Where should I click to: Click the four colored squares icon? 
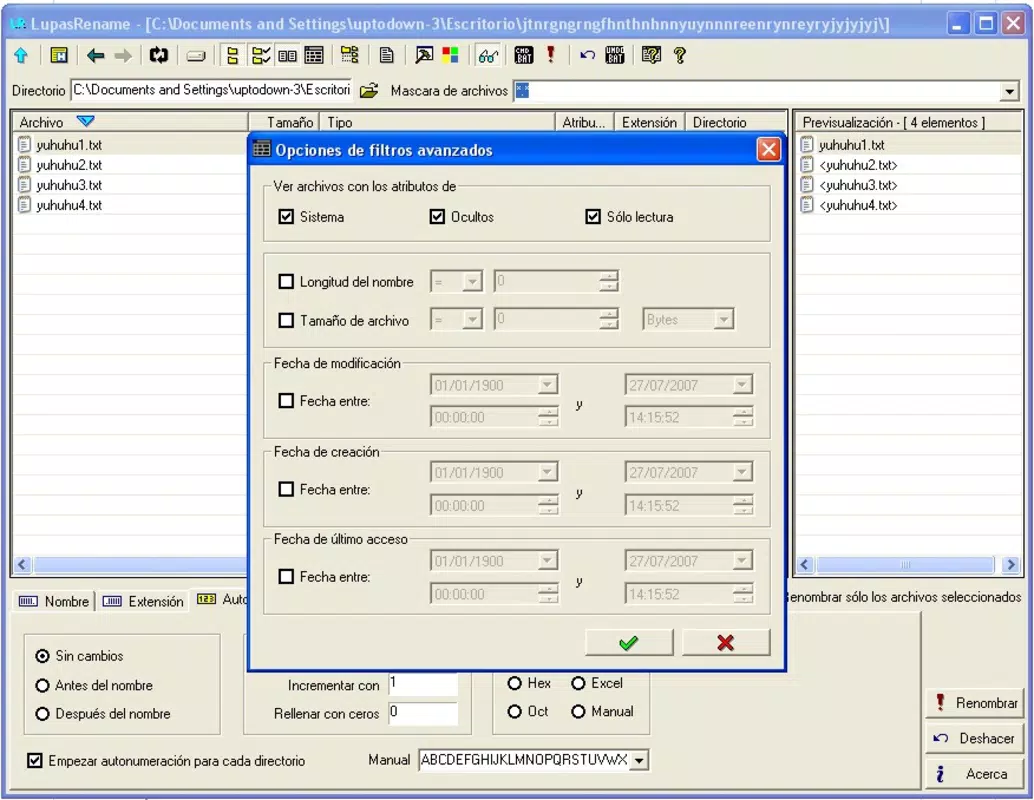point(450,55)
